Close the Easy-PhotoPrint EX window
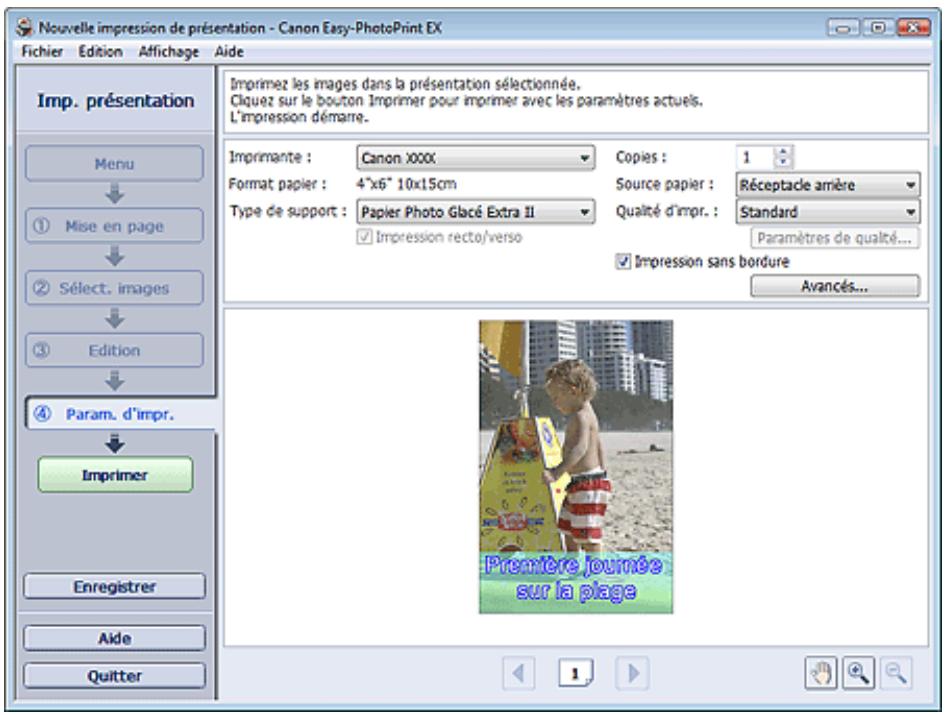The image size is (945, 715). (913, 27)
